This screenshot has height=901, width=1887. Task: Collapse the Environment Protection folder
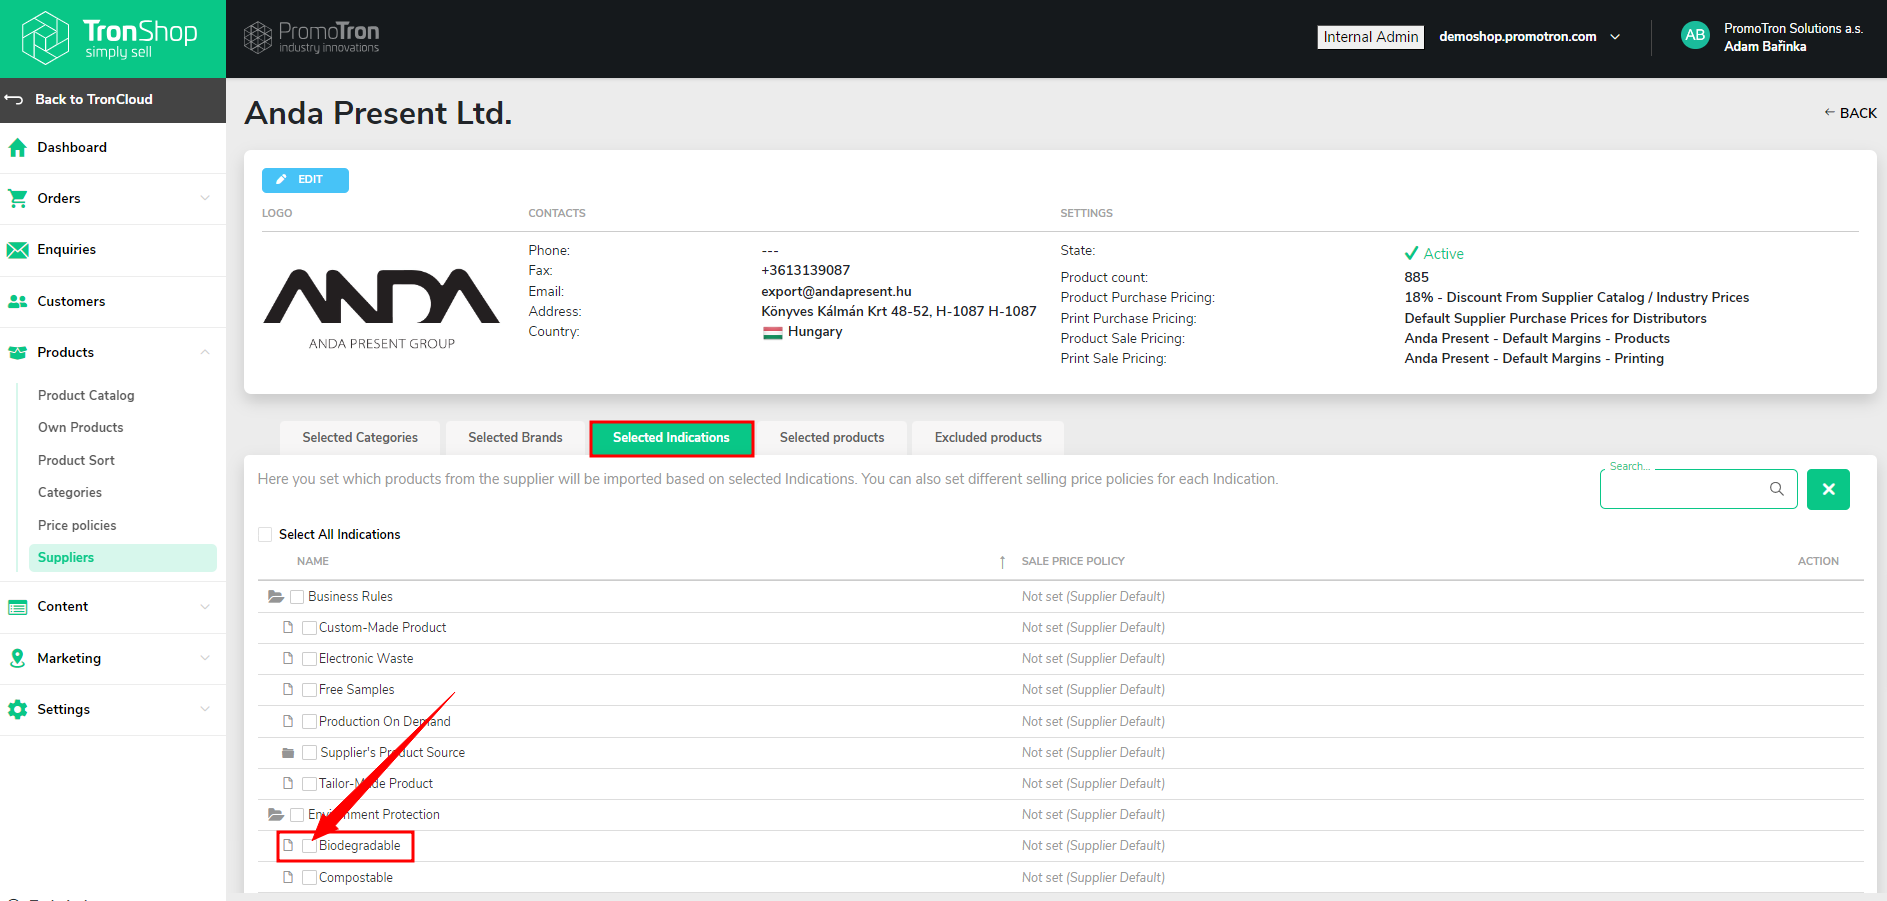click(276, 815)
